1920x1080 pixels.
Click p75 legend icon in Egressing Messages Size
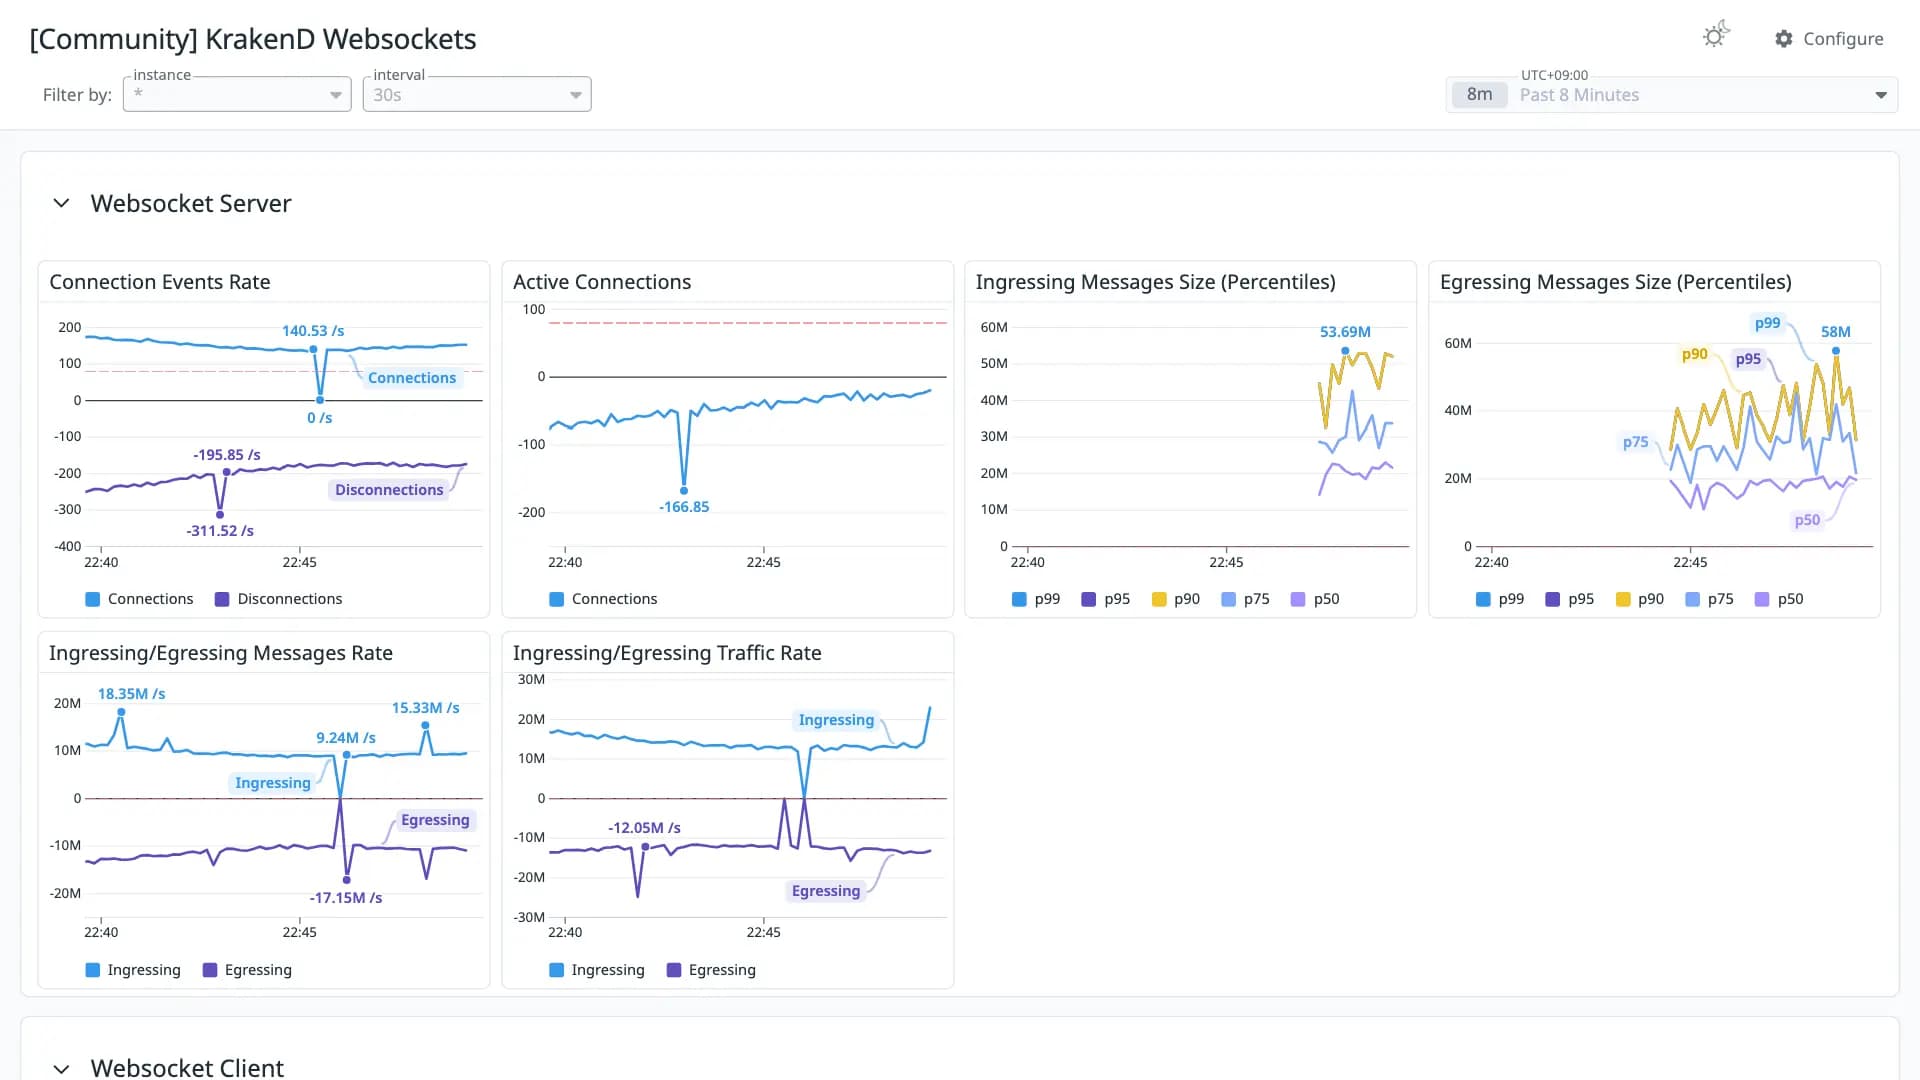(x=1692, y=599)
